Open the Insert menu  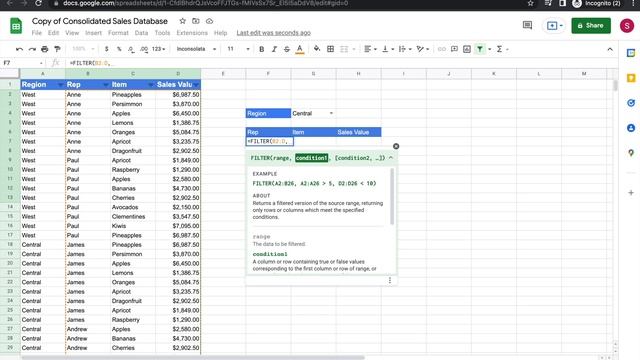93,33
